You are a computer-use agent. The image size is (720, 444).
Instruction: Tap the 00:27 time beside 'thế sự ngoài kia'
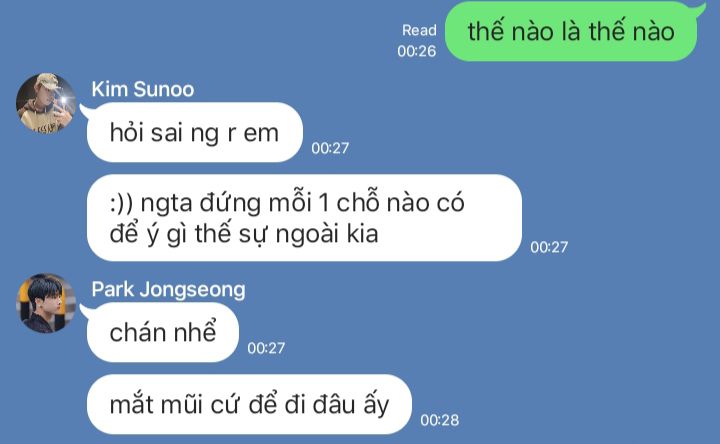549,247
